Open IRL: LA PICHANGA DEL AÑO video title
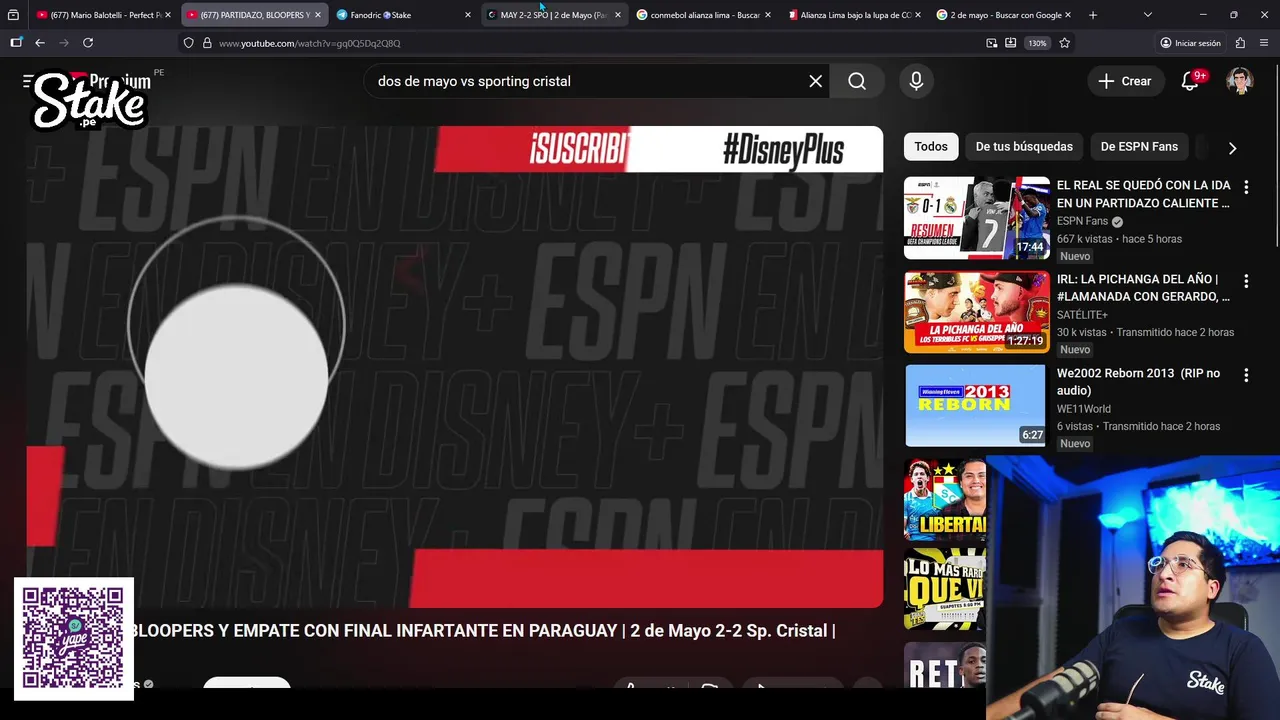The image size is (1280, 720). (x=1143, y=288)
